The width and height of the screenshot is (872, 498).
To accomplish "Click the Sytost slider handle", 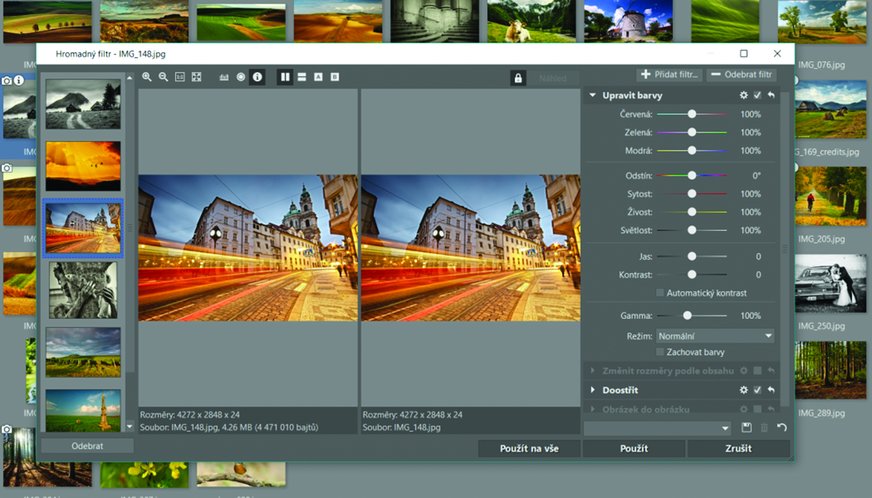I will (x=692, y=194).
